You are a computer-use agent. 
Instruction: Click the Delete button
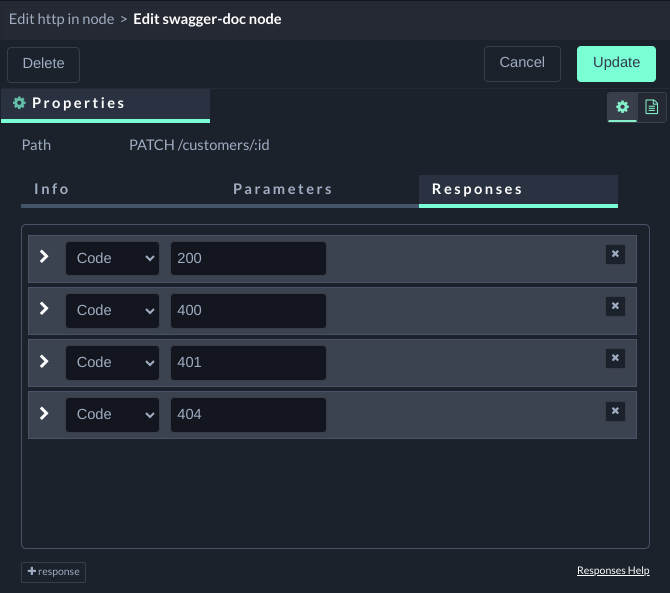pos(43,64)
